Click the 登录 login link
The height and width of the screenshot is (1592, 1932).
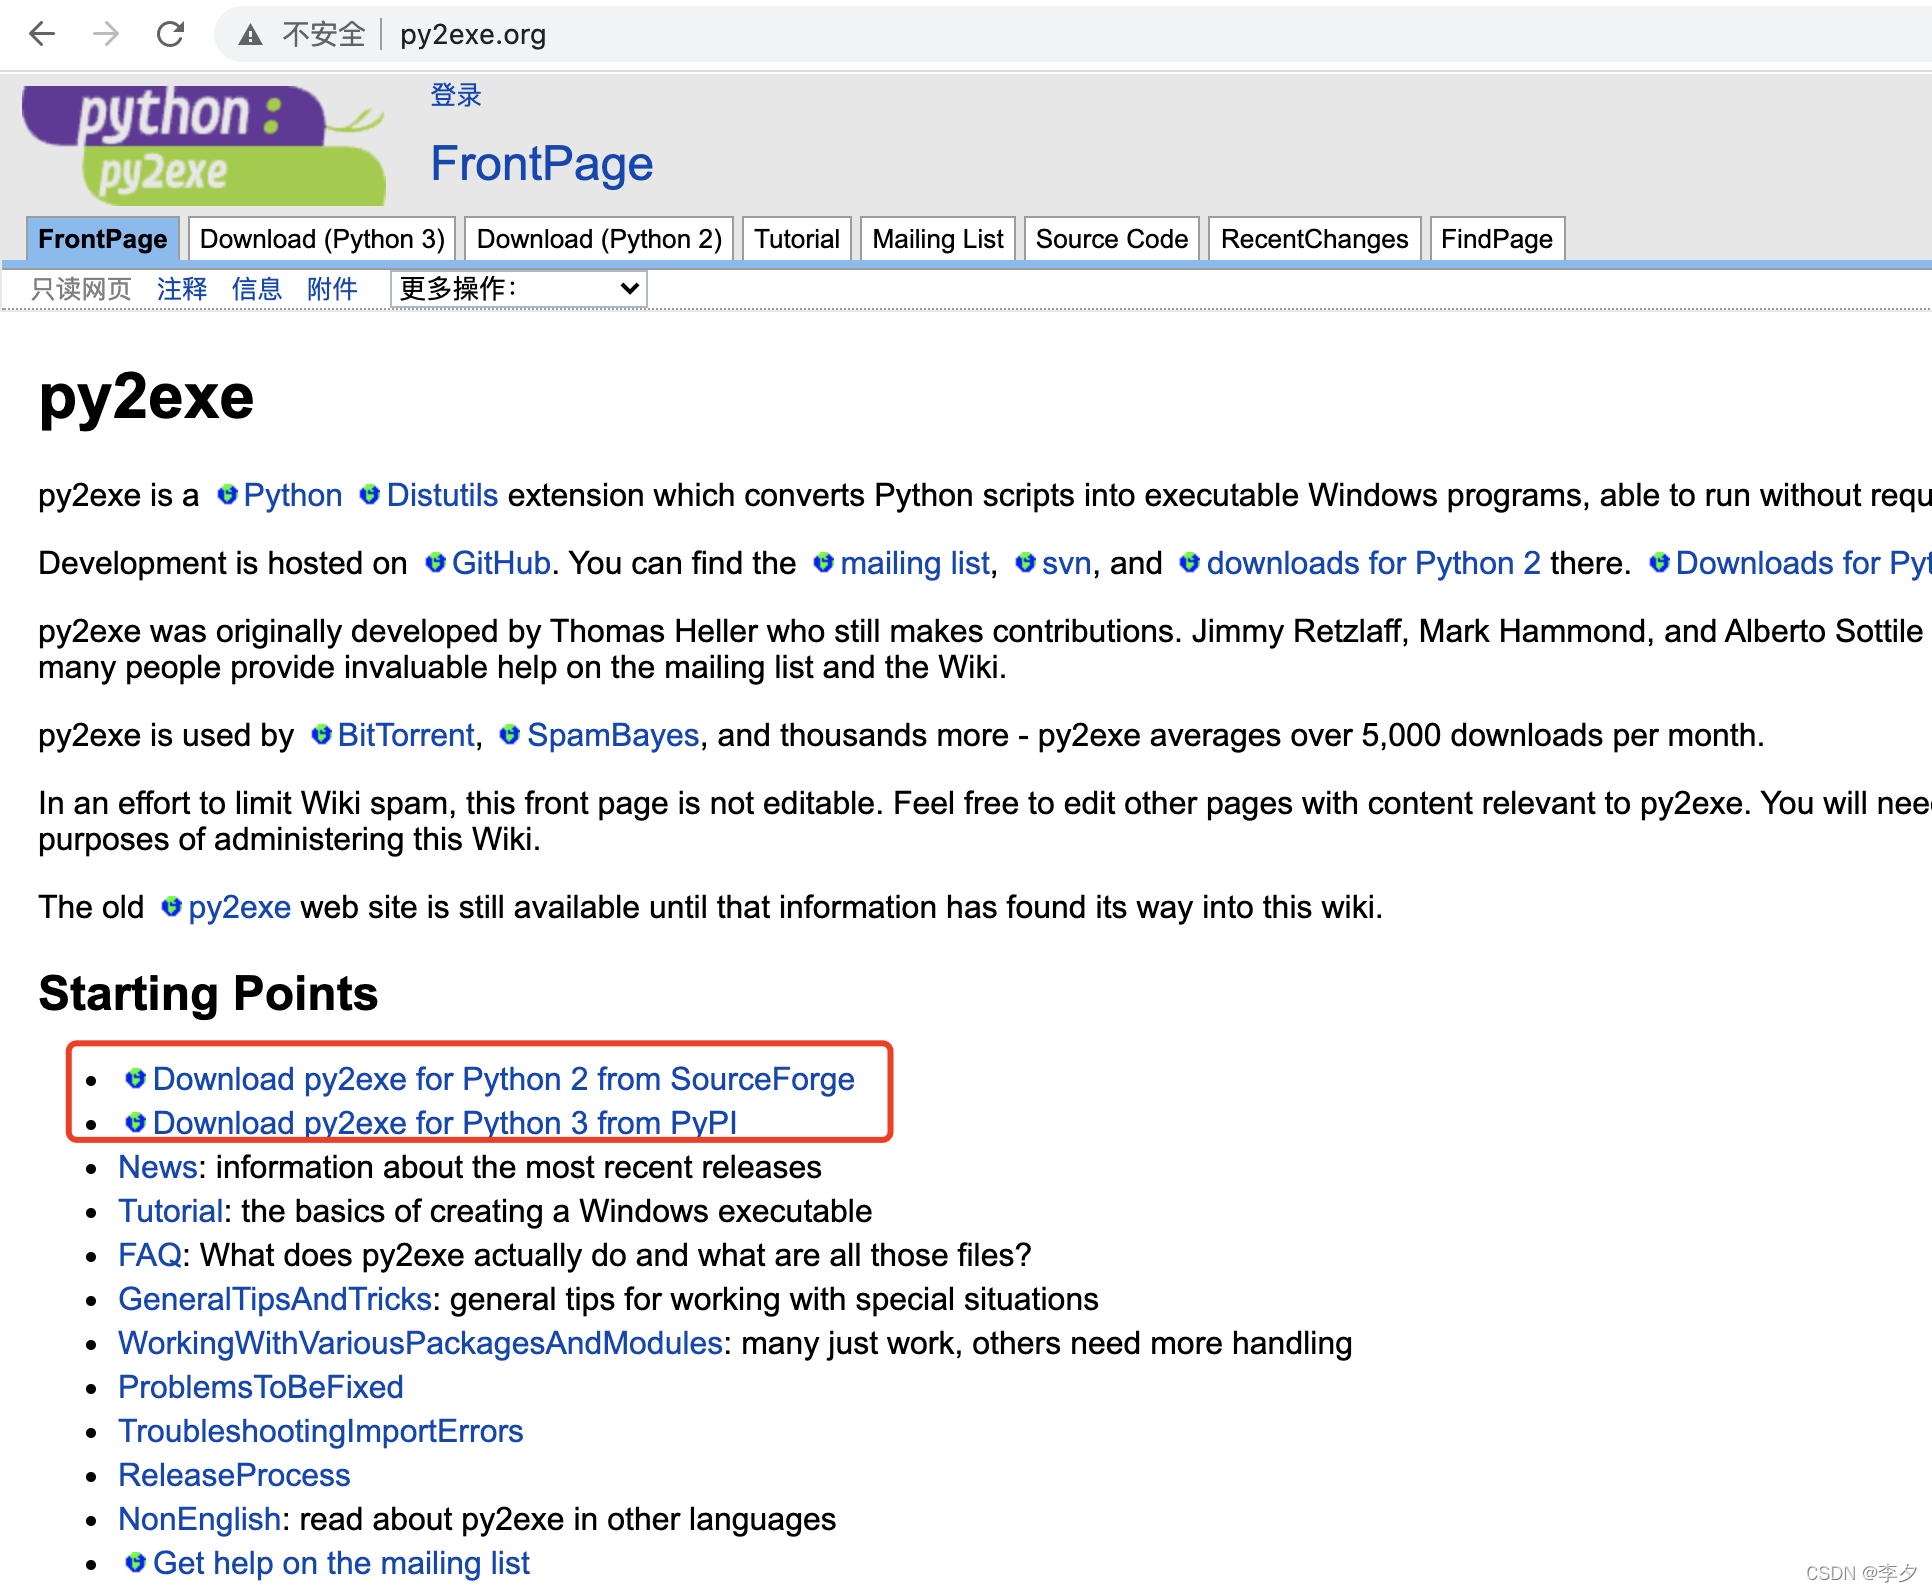coord(456,95)
